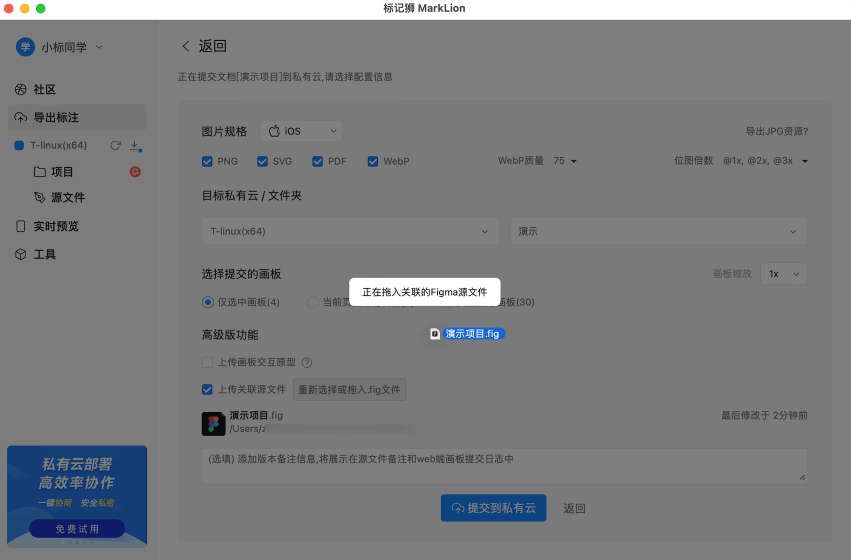Click the 私有云部署 promo banner image
Screen dimensions: 851x560
point(77,496)
